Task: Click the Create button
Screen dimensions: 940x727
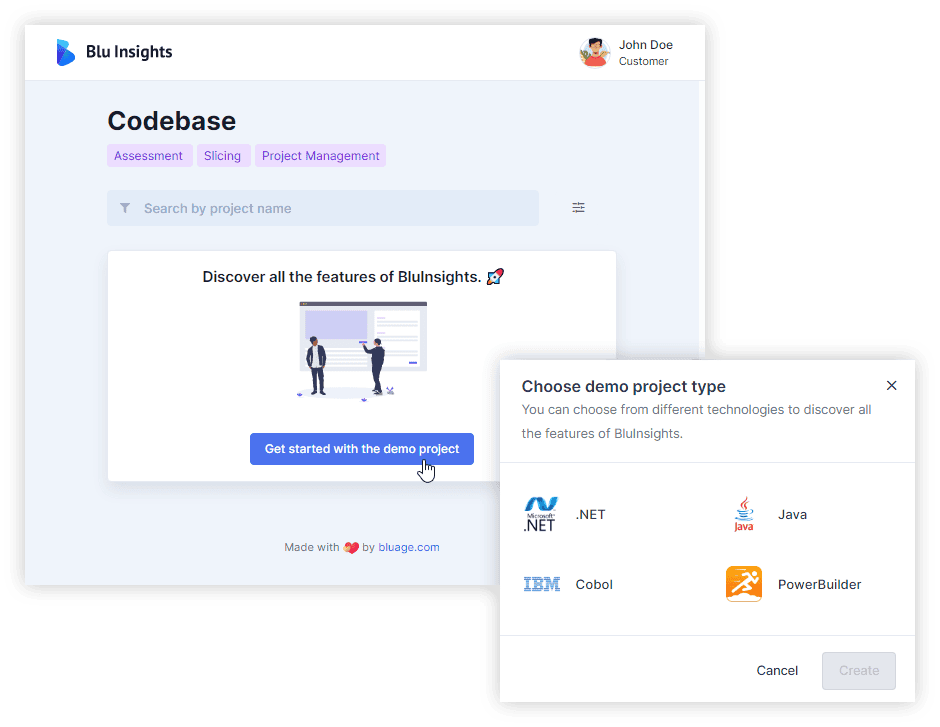Action: pos(858,671)
